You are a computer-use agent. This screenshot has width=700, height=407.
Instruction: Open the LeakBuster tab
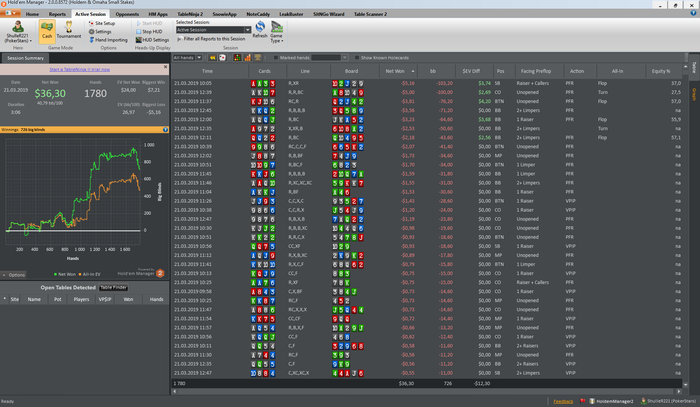(291, 14)
